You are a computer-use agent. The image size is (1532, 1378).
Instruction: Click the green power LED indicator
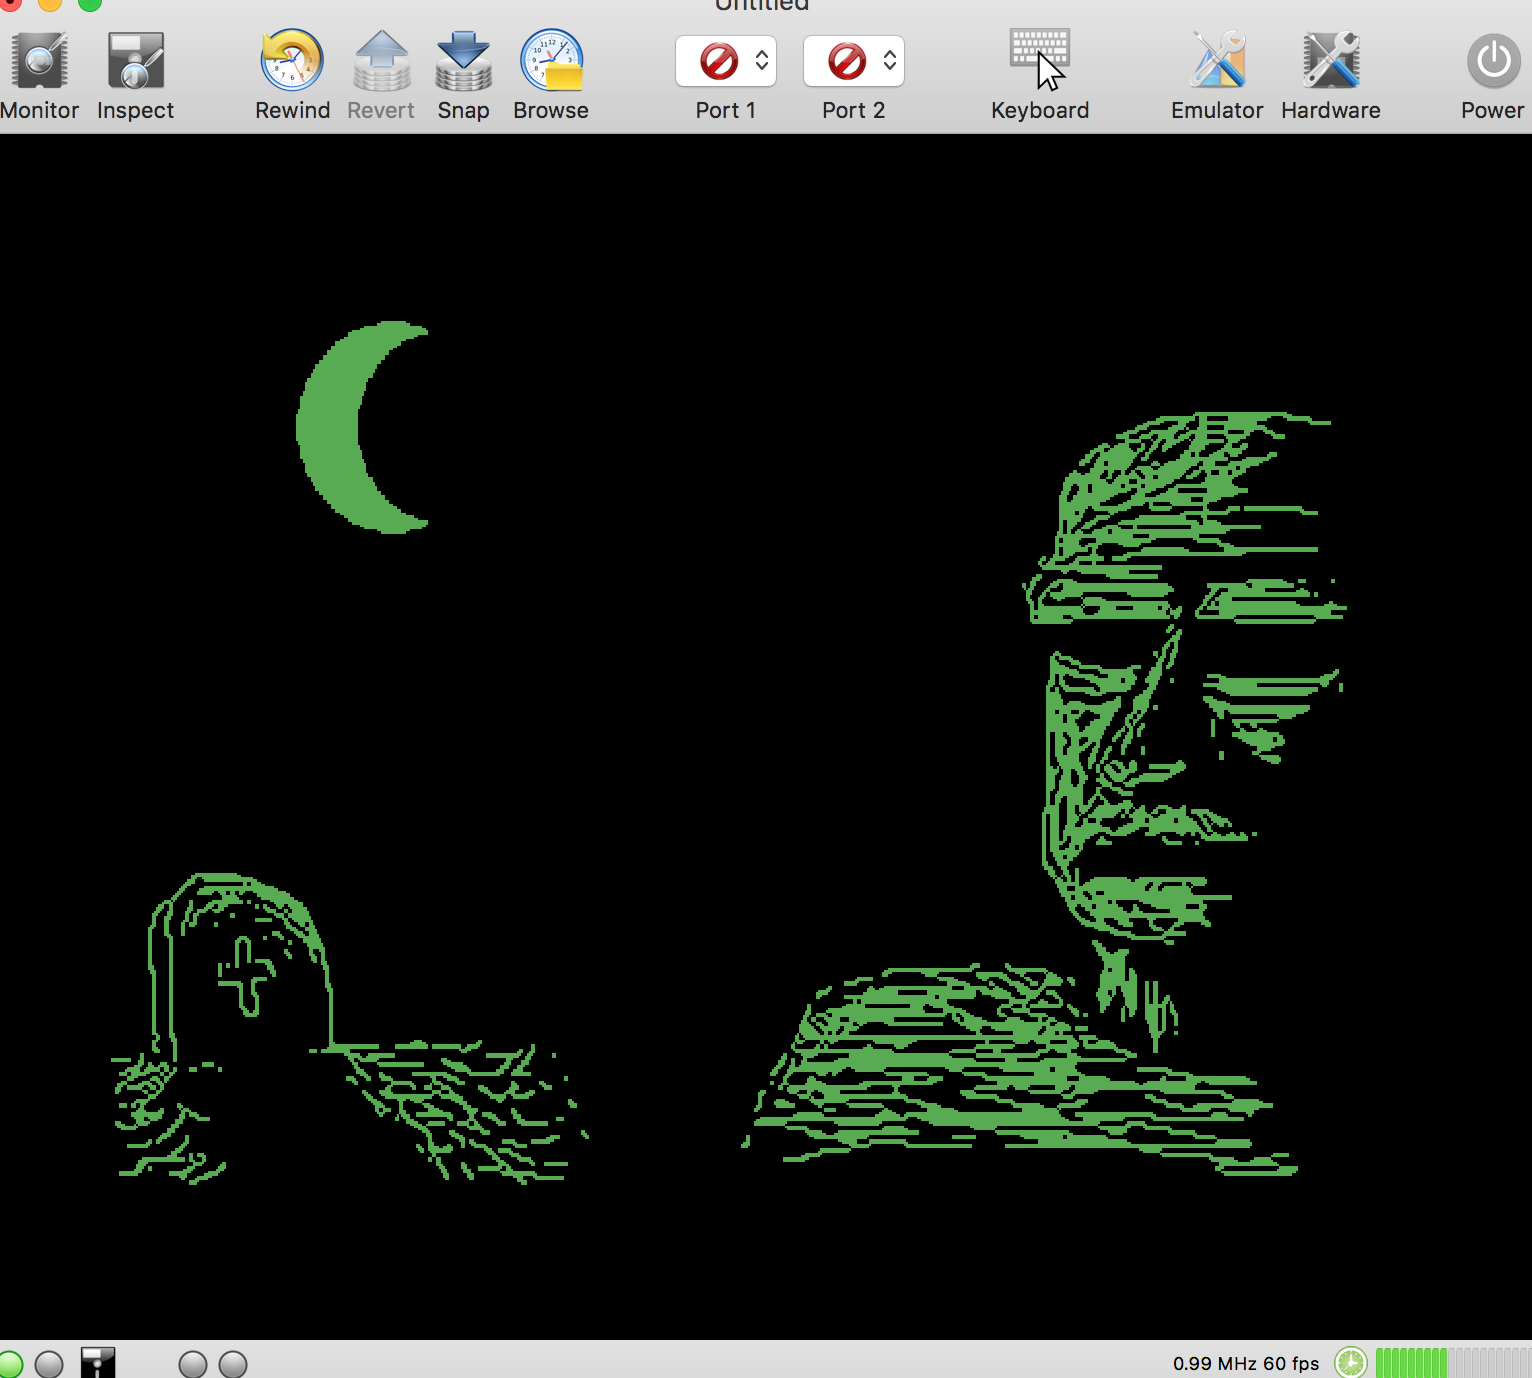(x=9, y=1365)
